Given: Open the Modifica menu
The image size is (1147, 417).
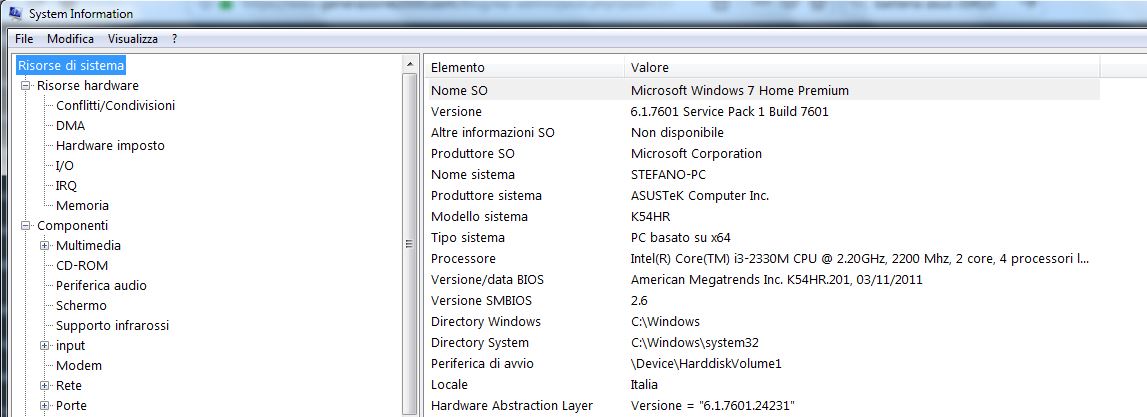Looking at the screenshot, I should (x=70, y=39).
